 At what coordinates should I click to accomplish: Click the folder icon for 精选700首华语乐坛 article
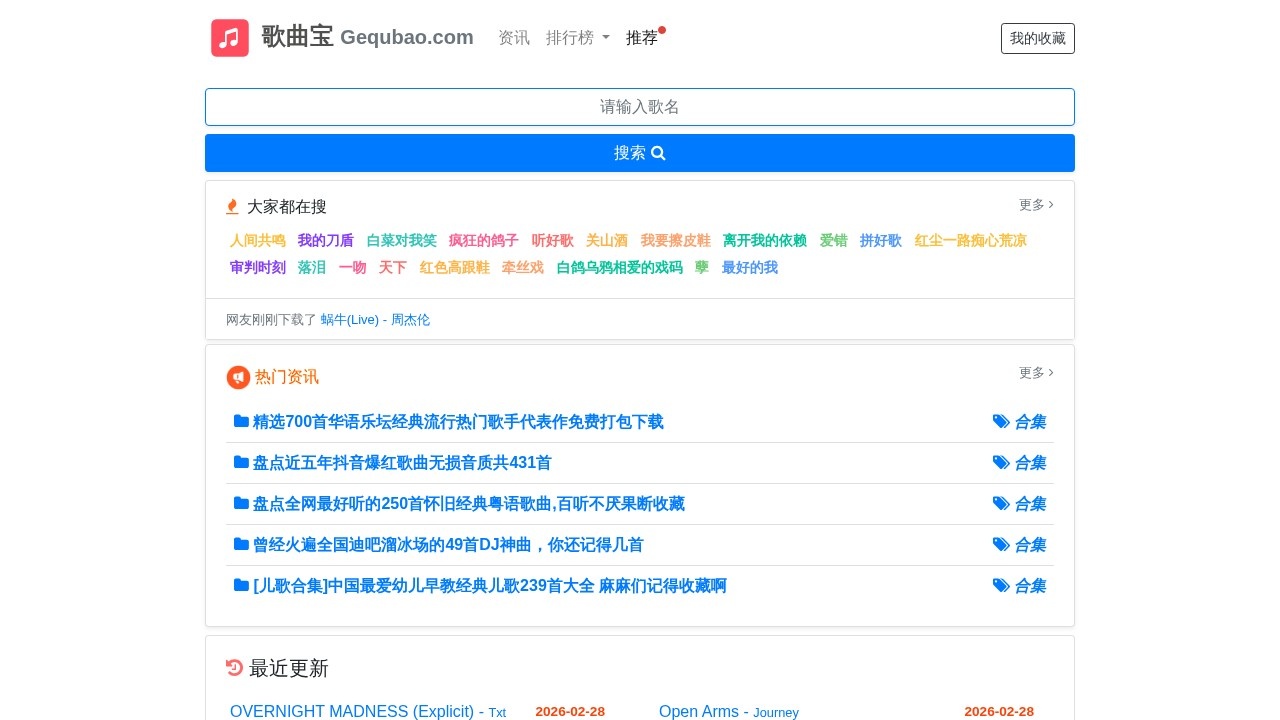point(241,422)
